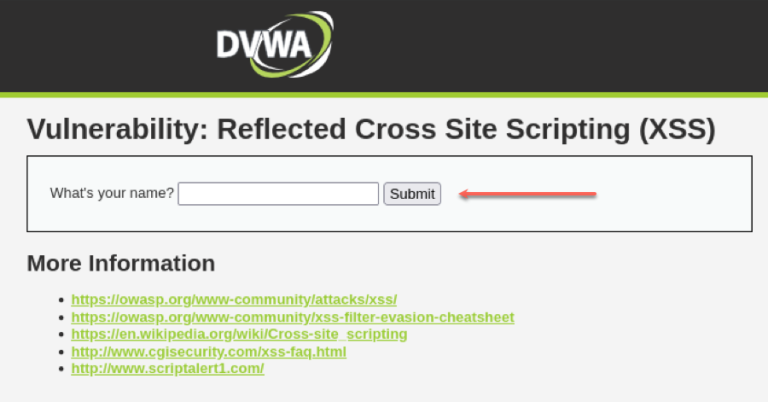Click the red arrow pointing at Submit

528,194
